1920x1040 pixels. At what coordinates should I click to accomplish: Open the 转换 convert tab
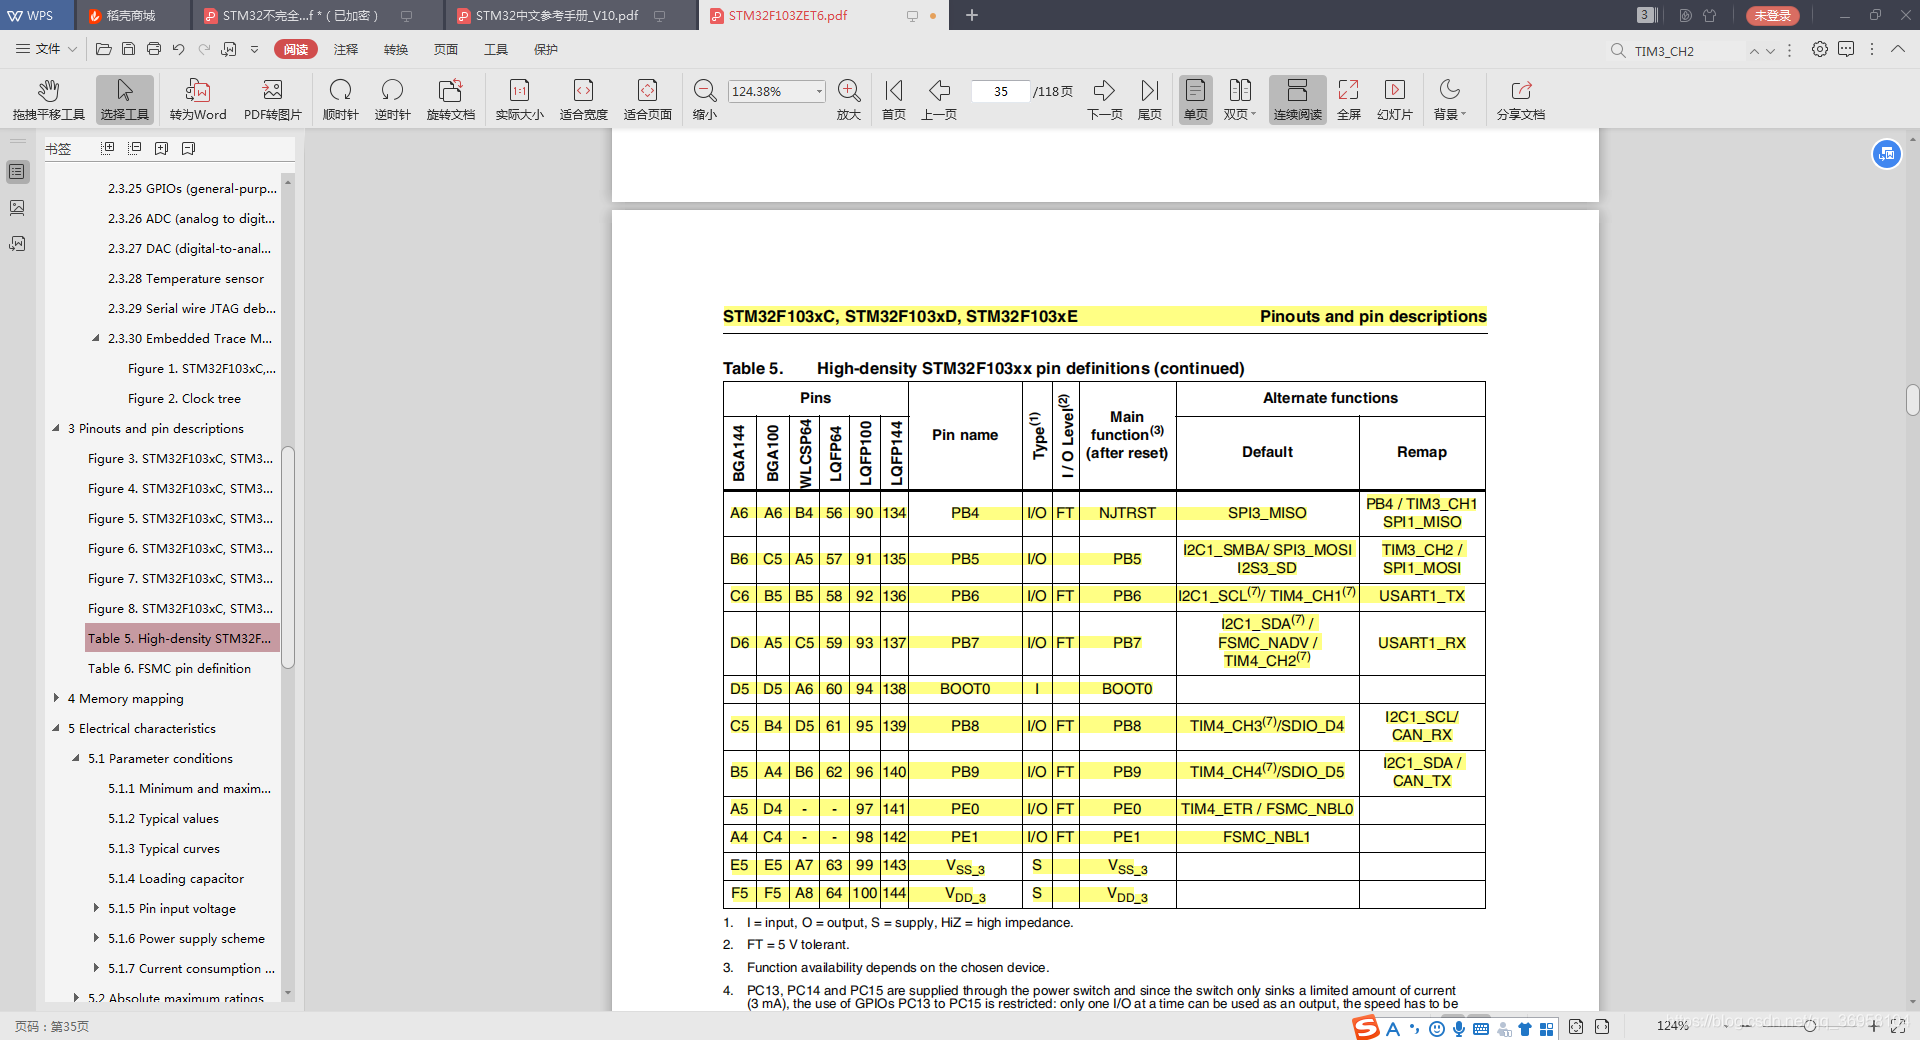pyautogui.click(x=396, y=49)
